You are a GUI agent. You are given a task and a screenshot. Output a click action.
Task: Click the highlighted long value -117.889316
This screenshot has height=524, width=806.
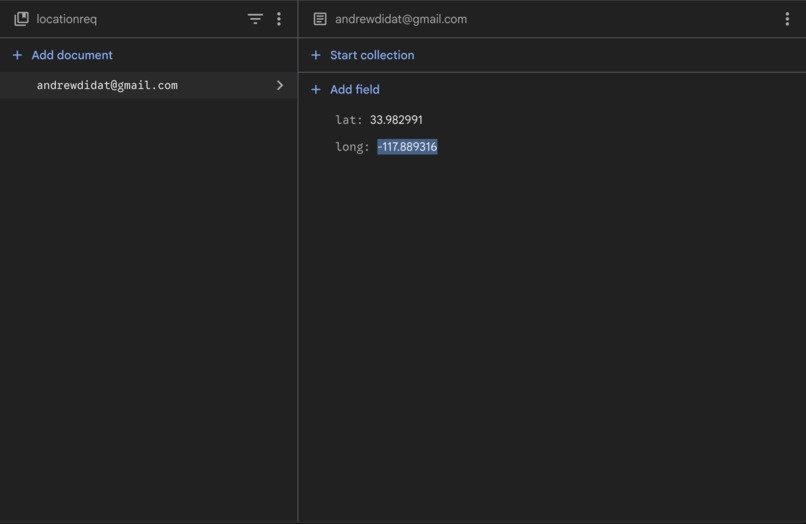(x=407, y=147)
